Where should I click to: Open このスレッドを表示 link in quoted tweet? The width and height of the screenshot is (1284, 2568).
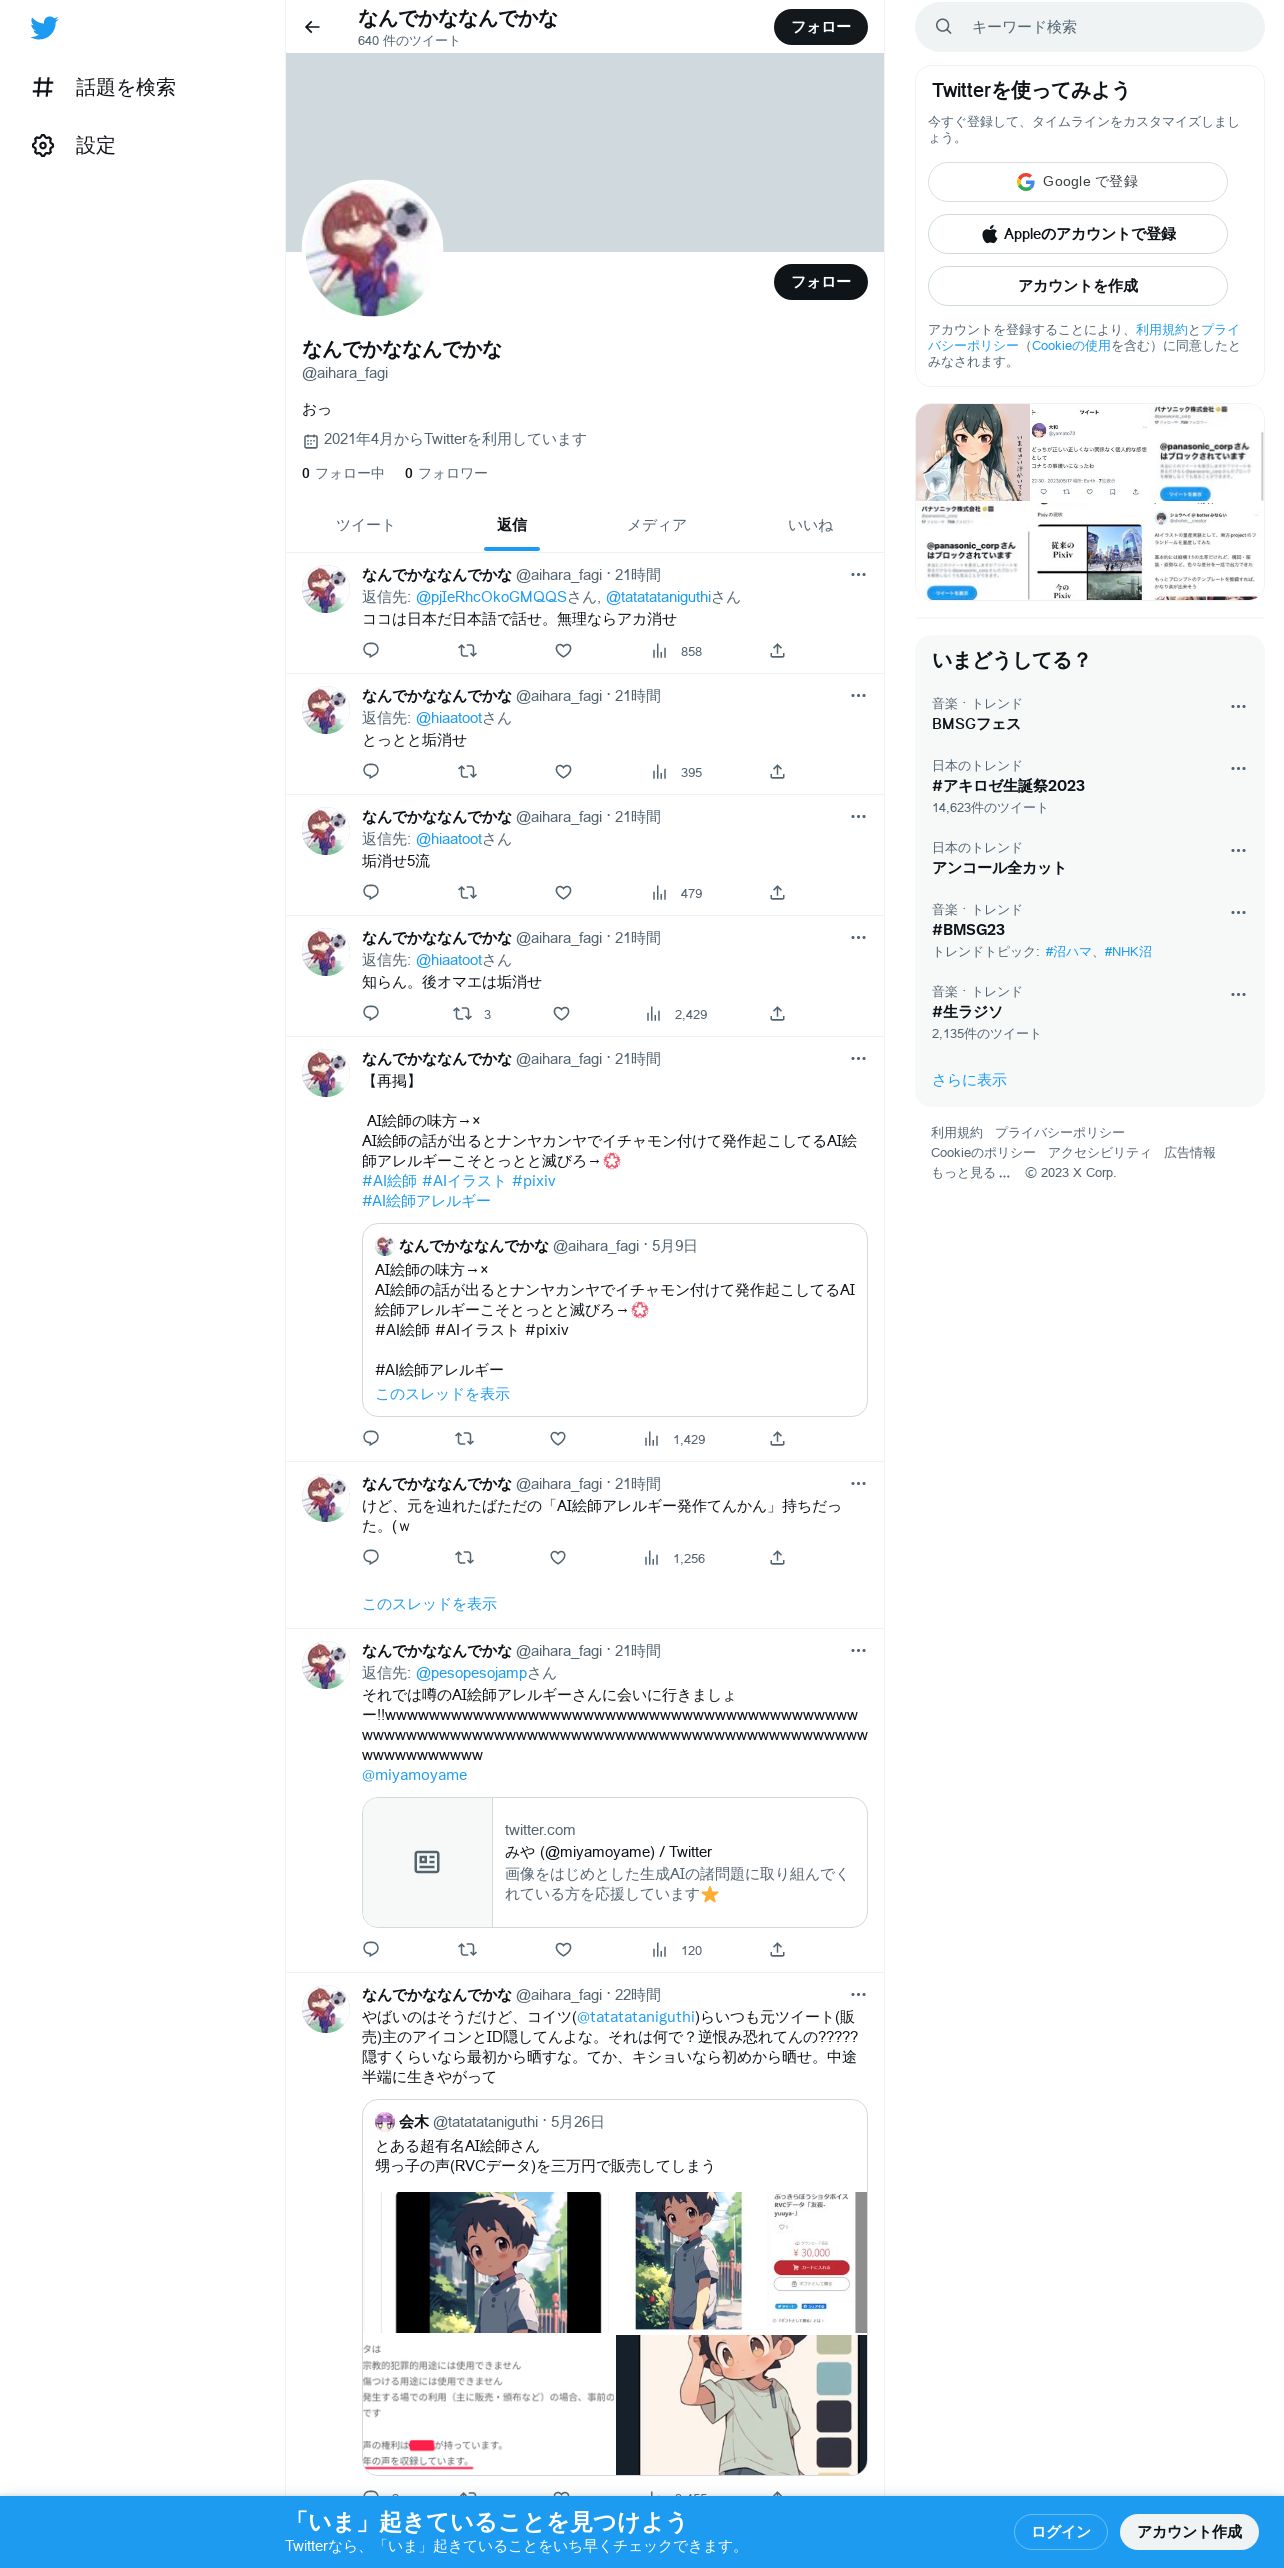[442, 1394]
